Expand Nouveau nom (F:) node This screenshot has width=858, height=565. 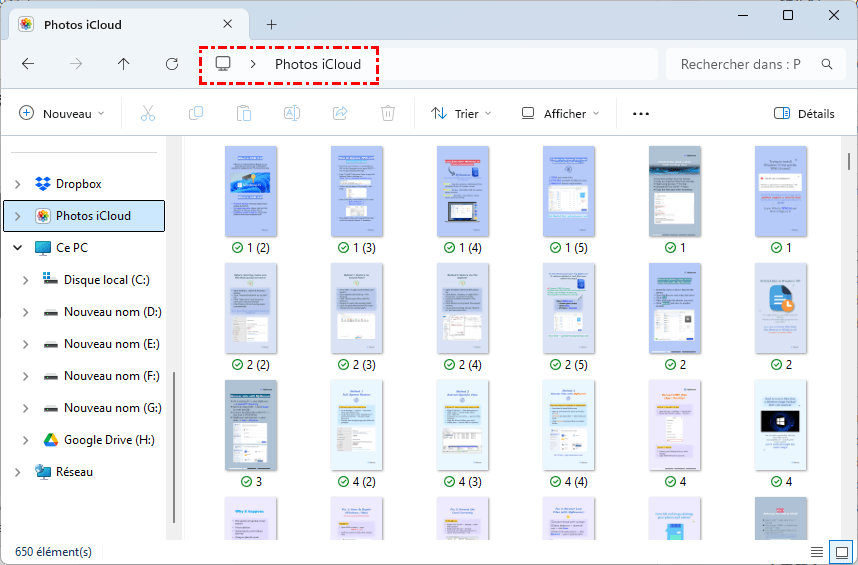pos(25,376)
